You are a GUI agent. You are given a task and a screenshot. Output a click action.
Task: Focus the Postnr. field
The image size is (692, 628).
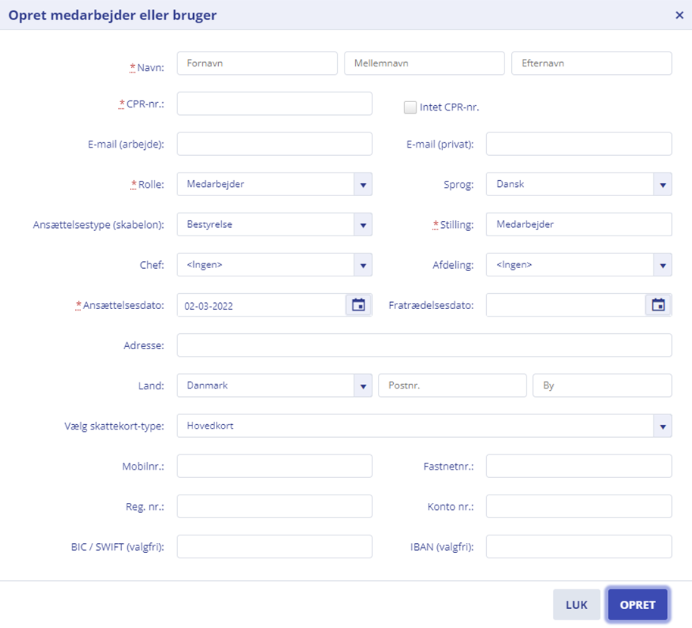452,386
